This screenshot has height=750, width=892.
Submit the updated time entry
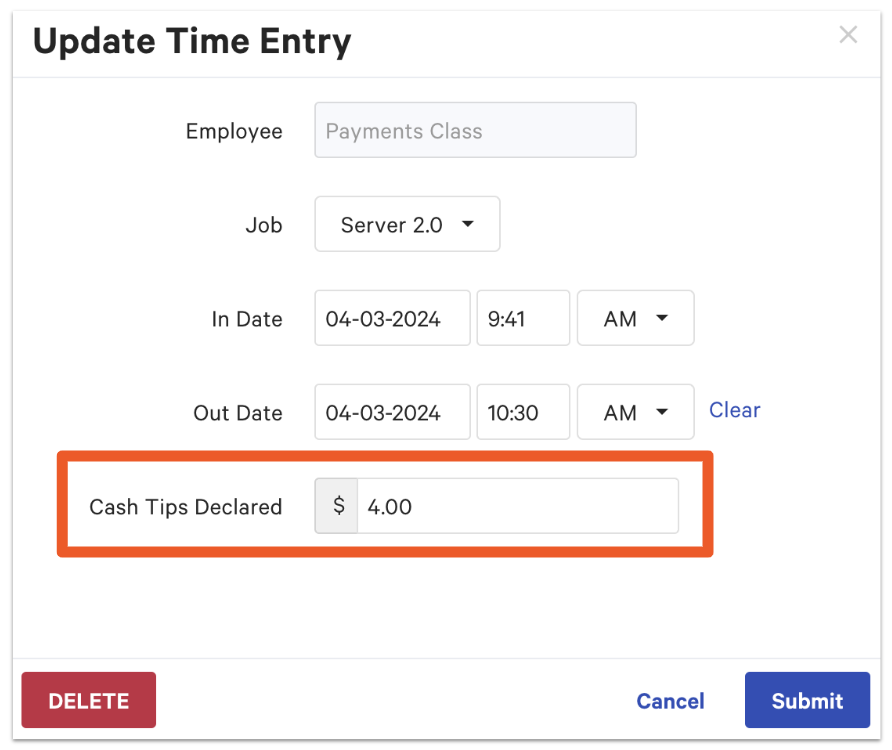tap(807, 701)
